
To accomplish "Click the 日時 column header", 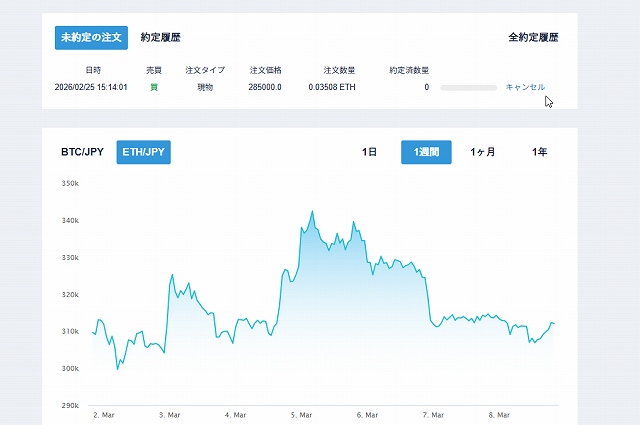I will [93, 70].
